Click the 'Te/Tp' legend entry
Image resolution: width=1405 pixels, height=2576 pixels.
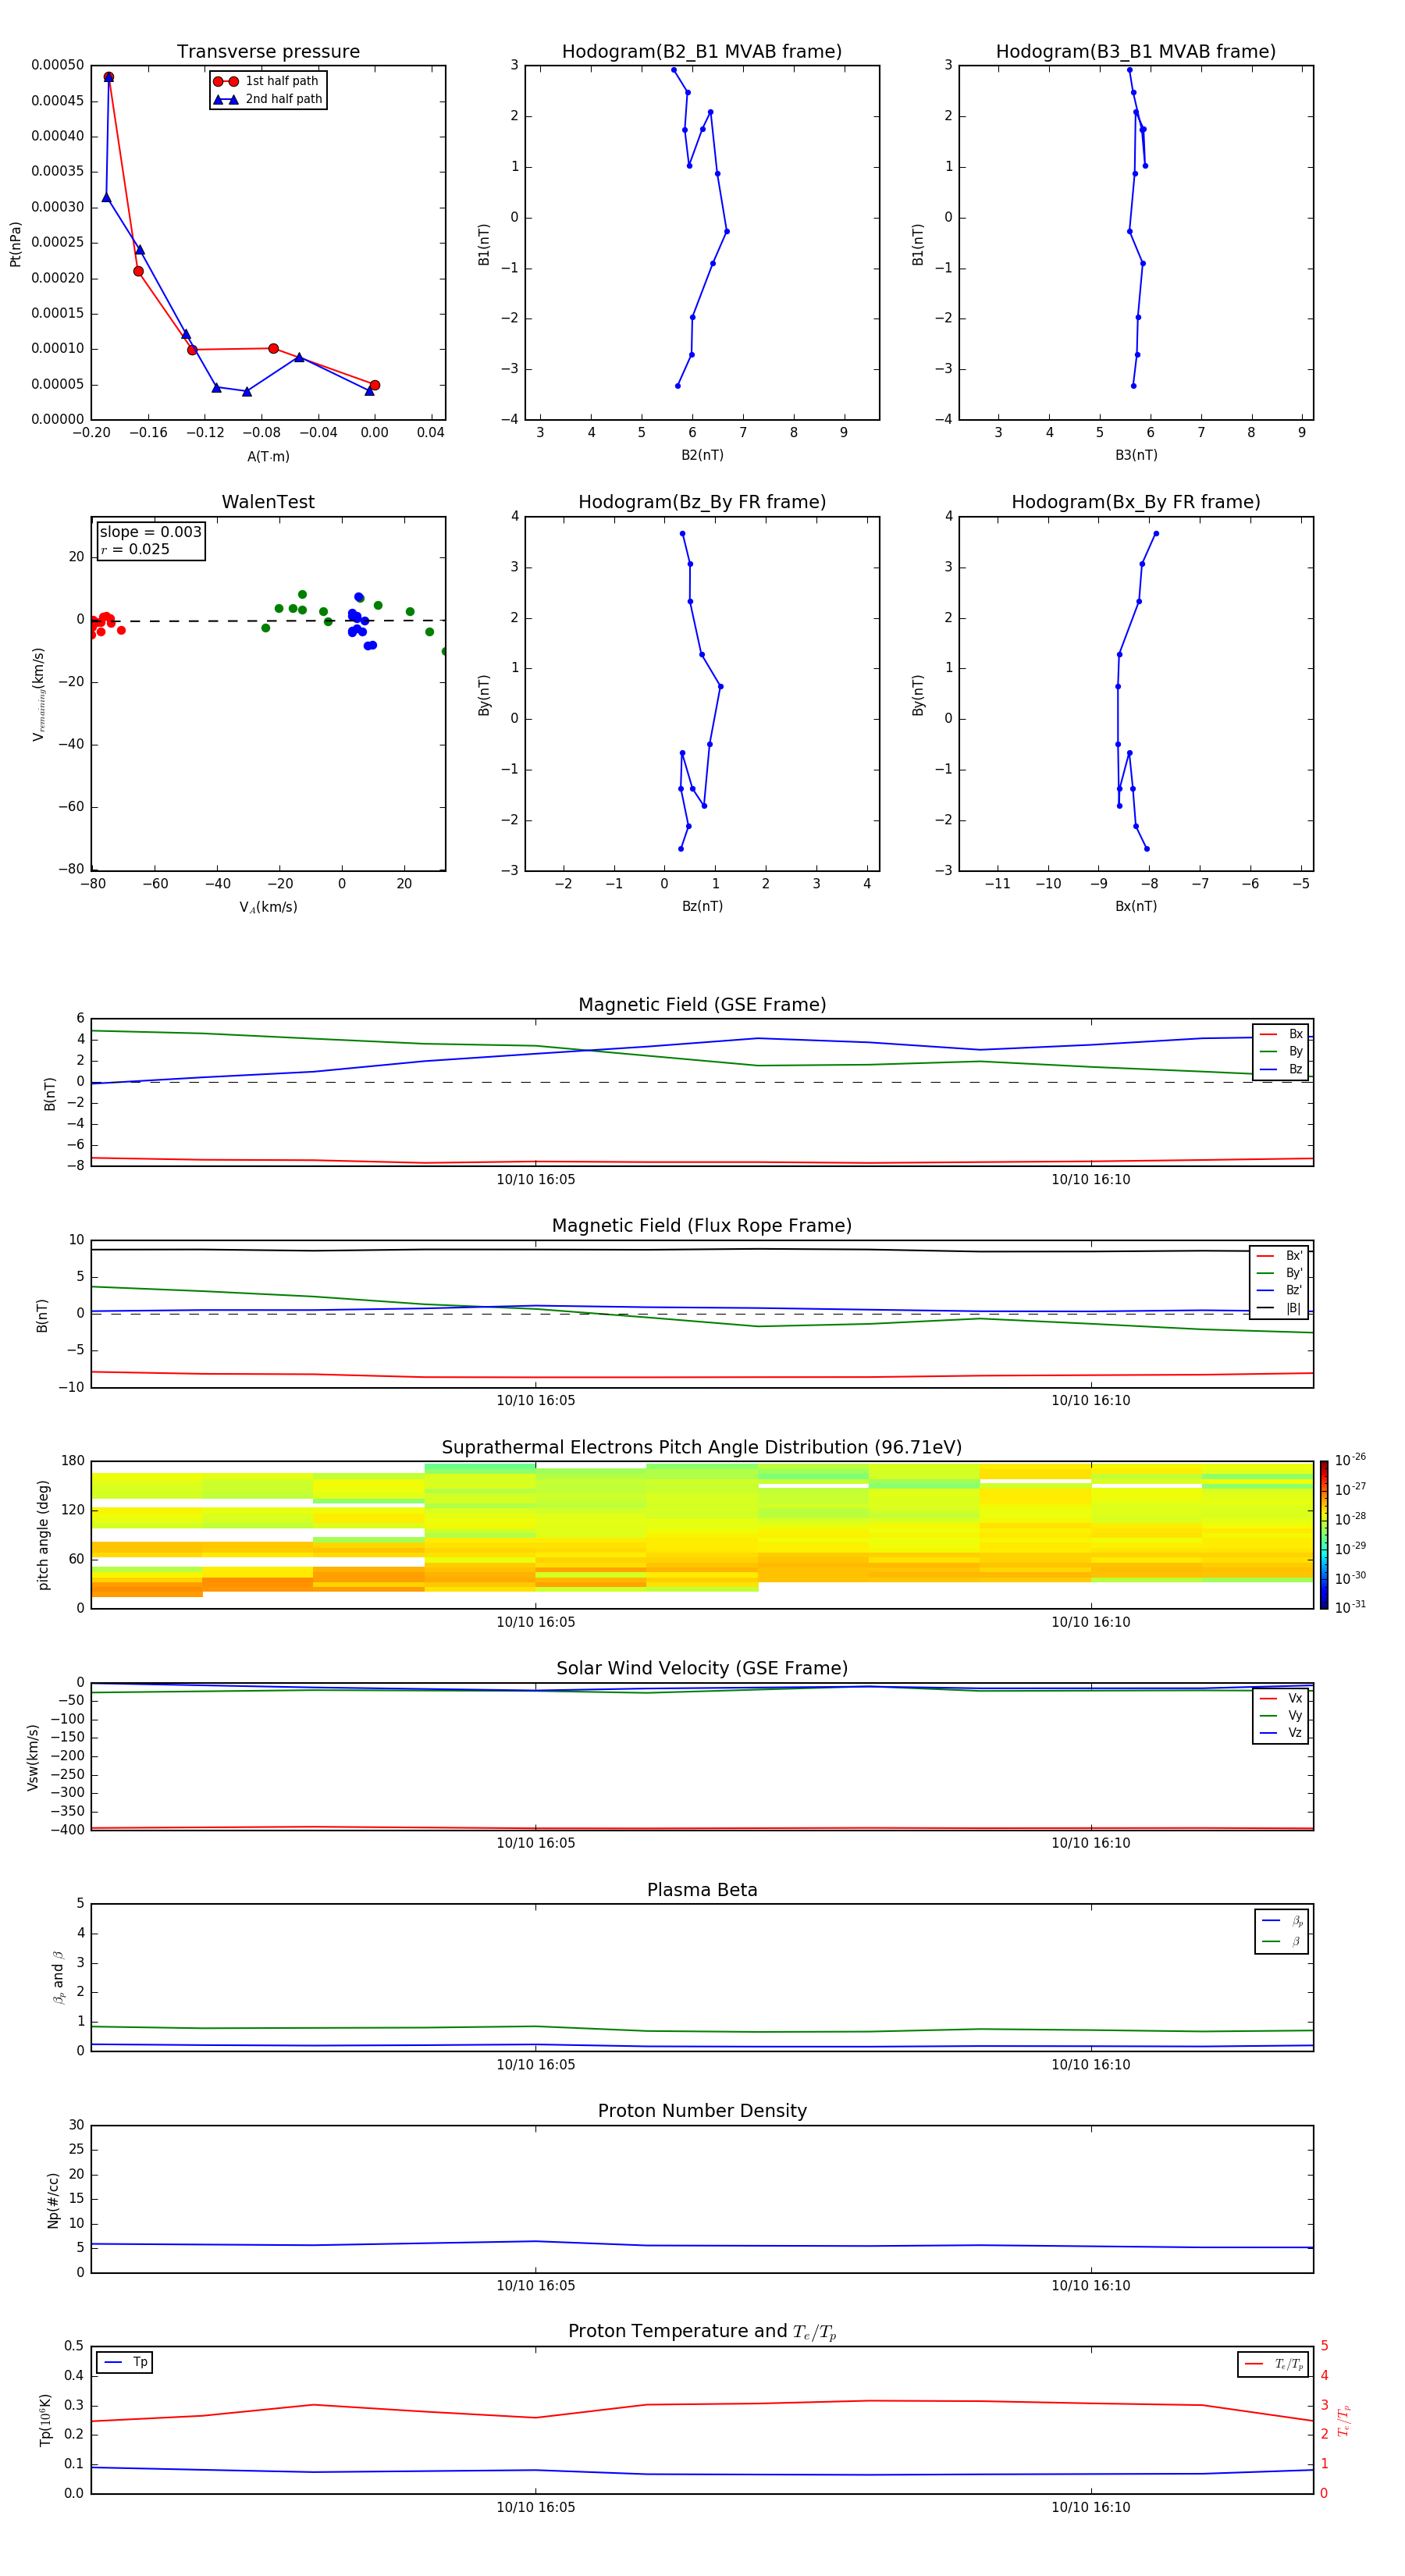[x=1273, y=2364]
